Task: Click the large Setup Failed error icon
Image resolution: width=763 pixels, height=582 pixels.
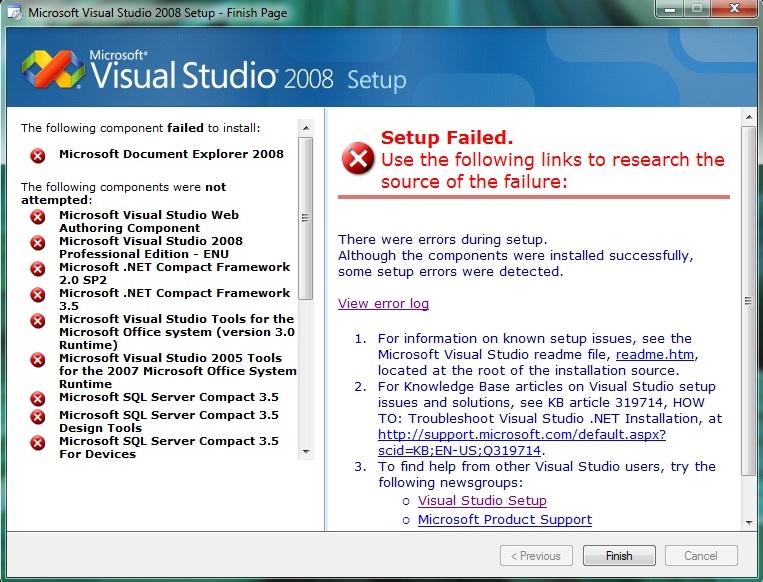Action: pyautogui.click(x=358, y=159)
